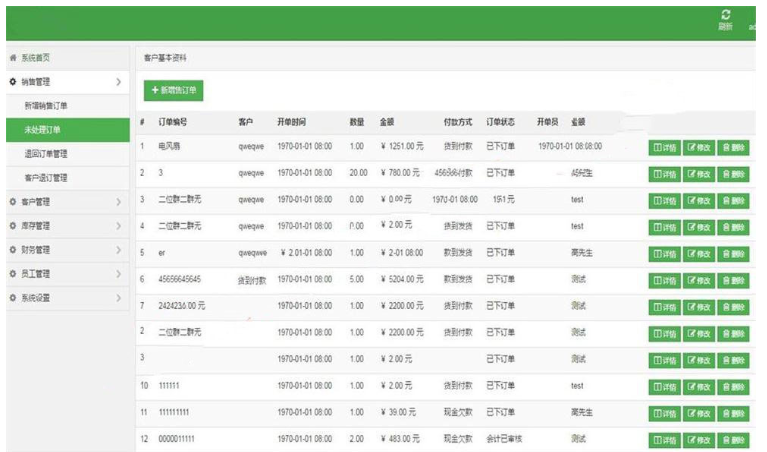Click the gear icon beside 财务管理
Viewport: 767px width, 452px height.
[x=13, y=250]
